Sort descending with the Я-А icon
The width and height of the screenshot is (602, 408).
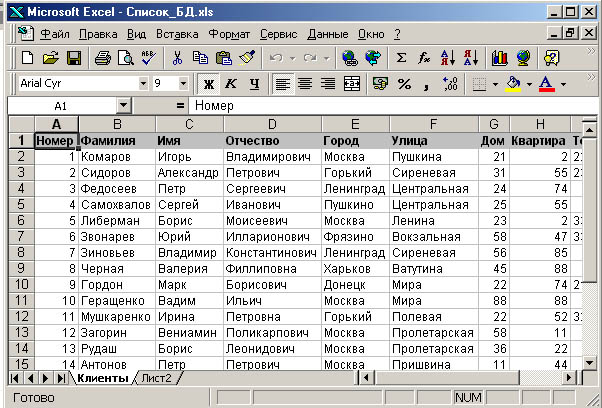click(x=471, y=58)
